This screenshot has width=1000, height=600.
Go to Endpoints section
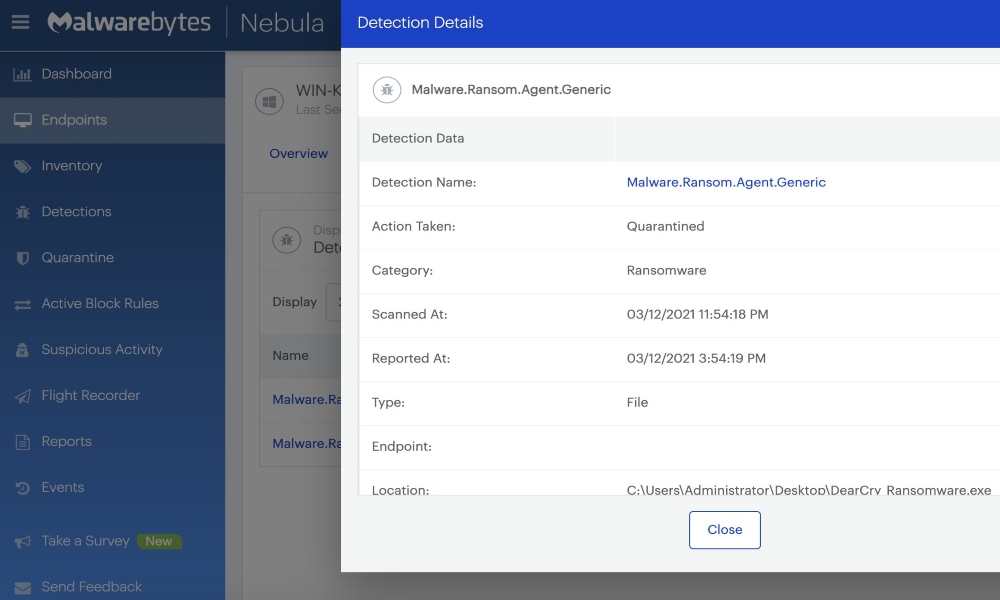point(74,120)
